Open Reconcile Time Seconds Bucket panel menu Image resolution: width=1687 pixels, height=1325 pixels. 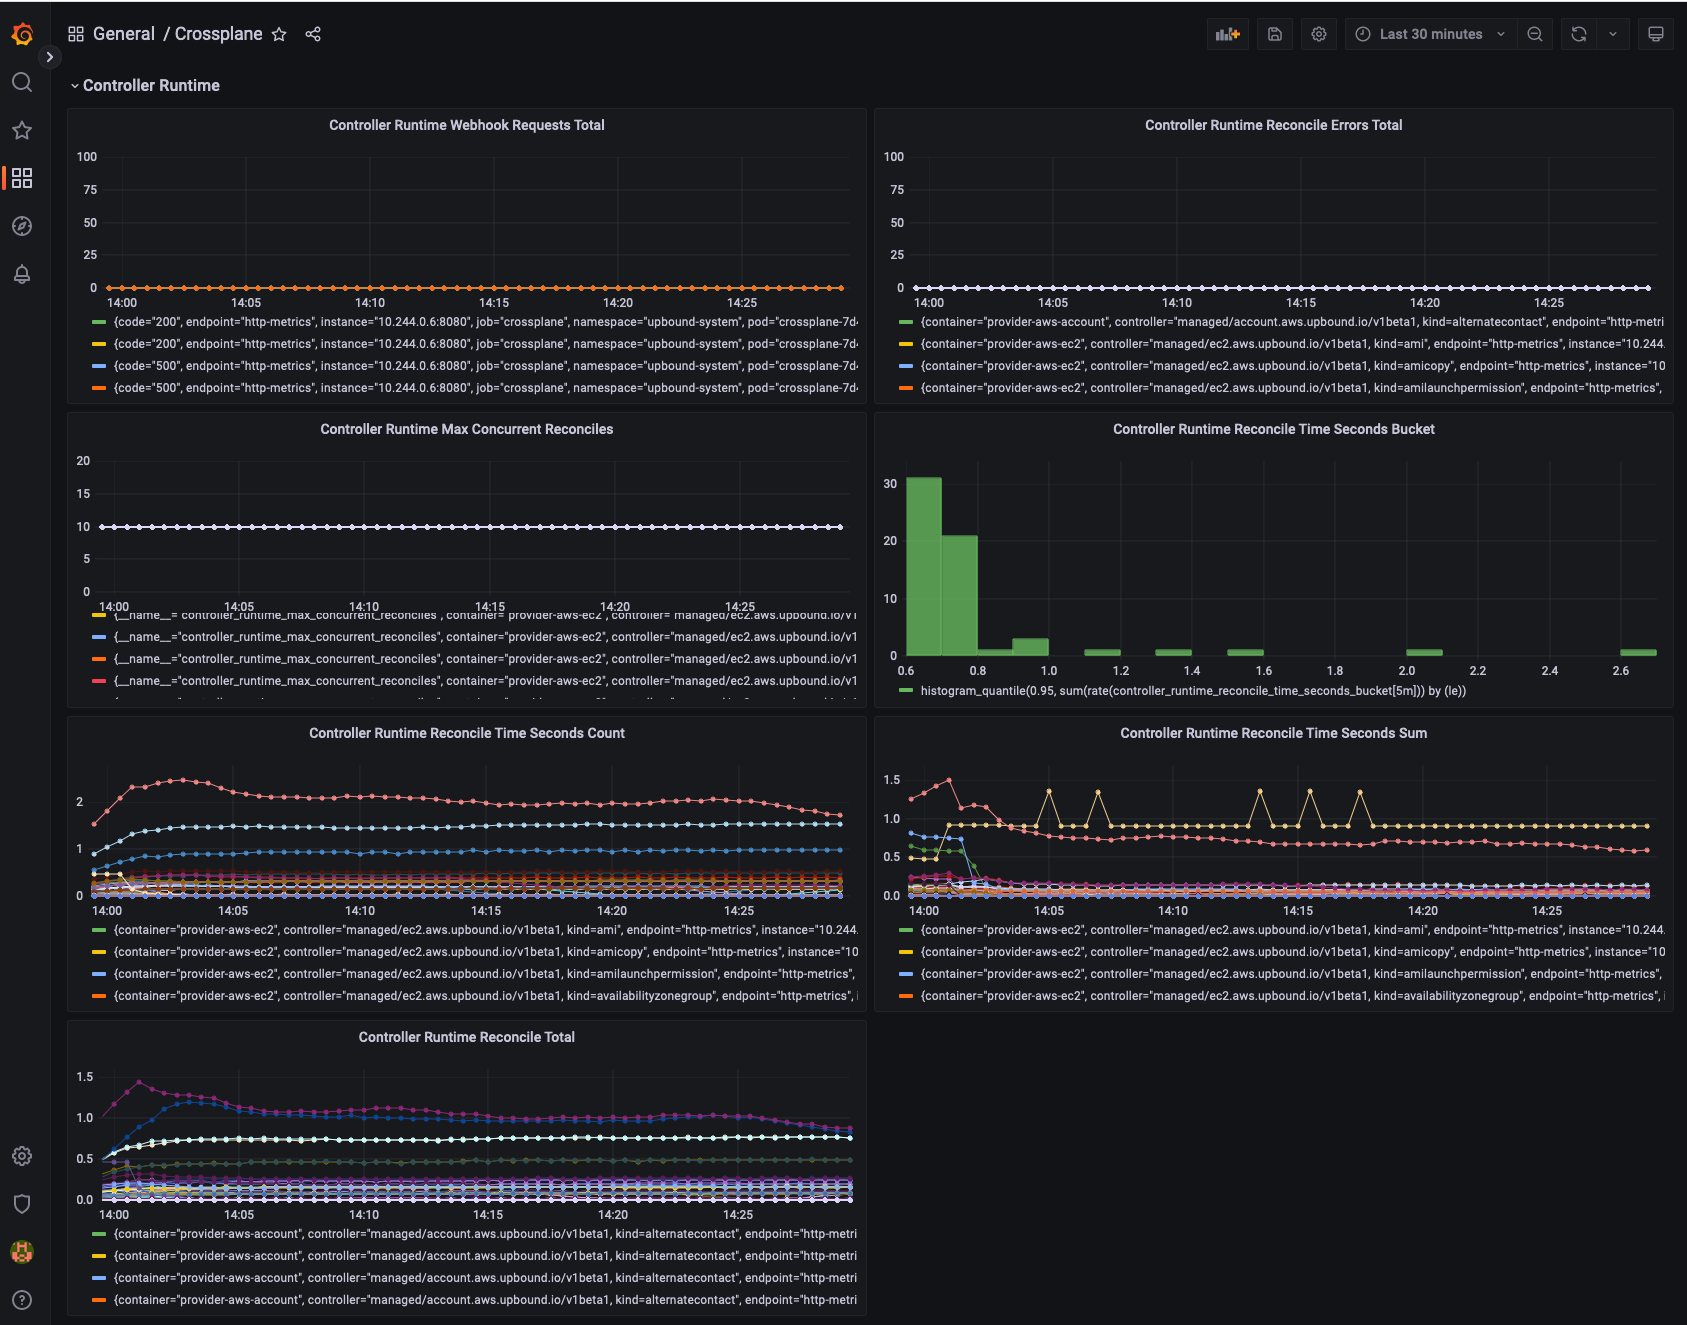1273,429
